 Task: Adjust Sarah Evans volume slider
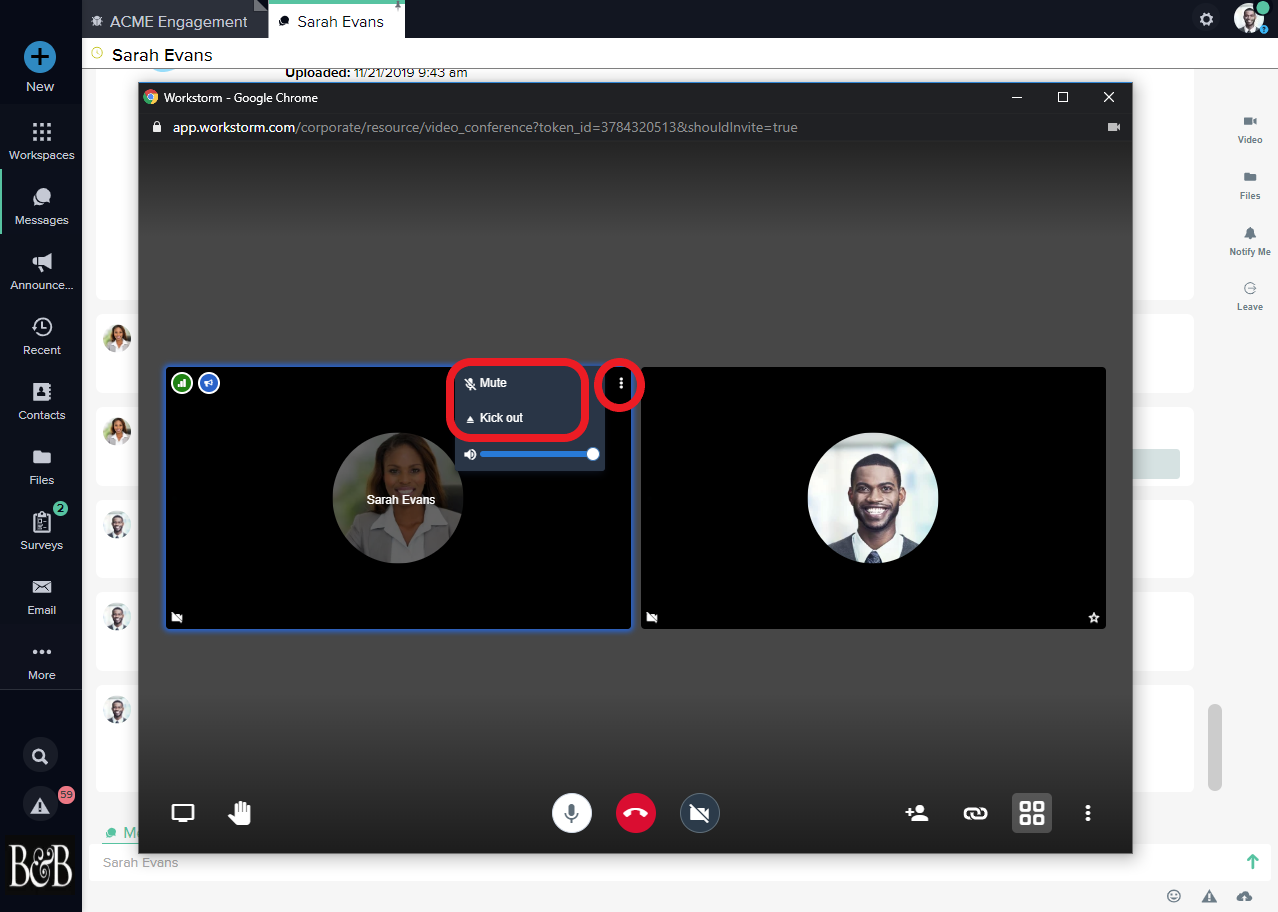[x=537, y=454]
